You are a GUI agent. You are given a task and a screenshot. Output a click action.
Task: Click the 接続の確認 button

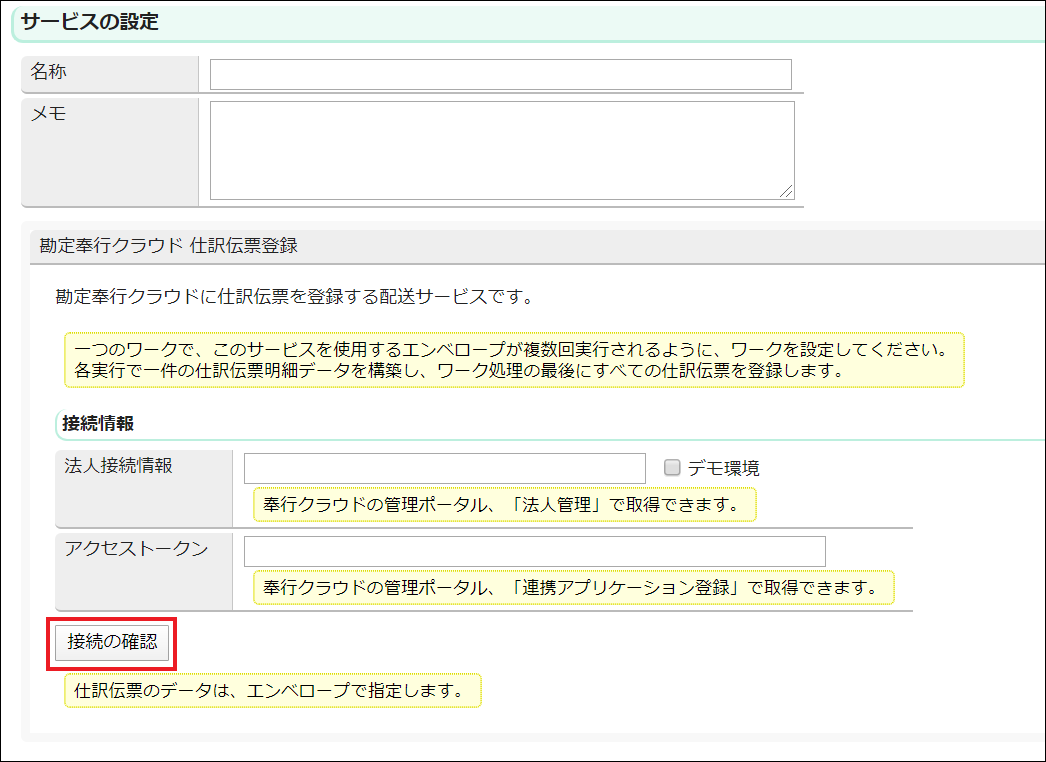[112, 642]
